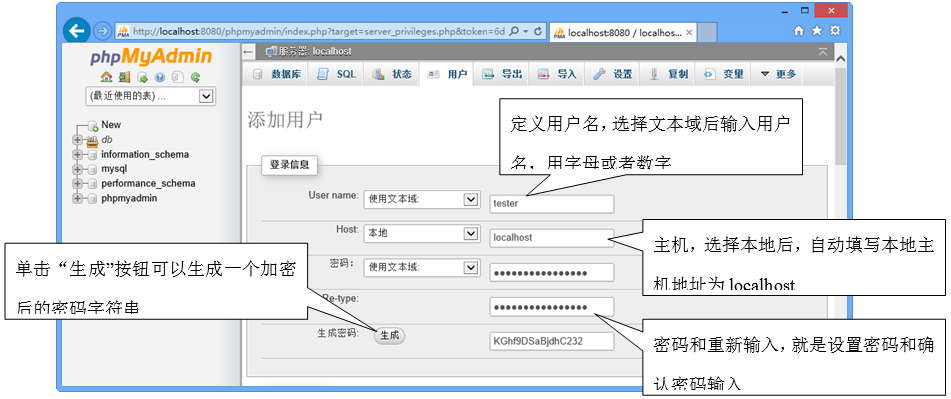Click the phpMyAdmin logo
This screenshot has width=951, height=399.
click(x=152, y=57)
